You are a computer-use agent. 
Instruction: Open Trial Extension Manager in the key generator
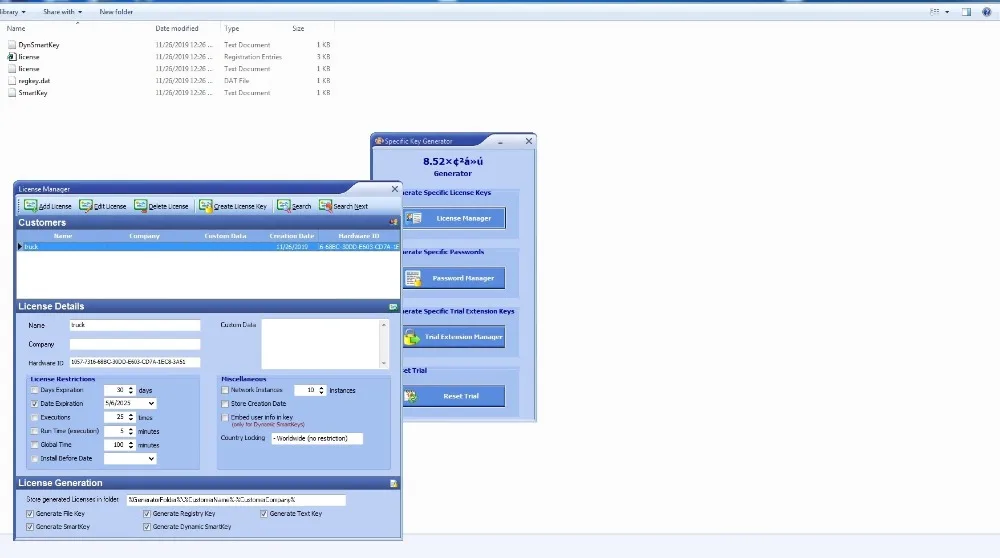click(x=454, y=337)
